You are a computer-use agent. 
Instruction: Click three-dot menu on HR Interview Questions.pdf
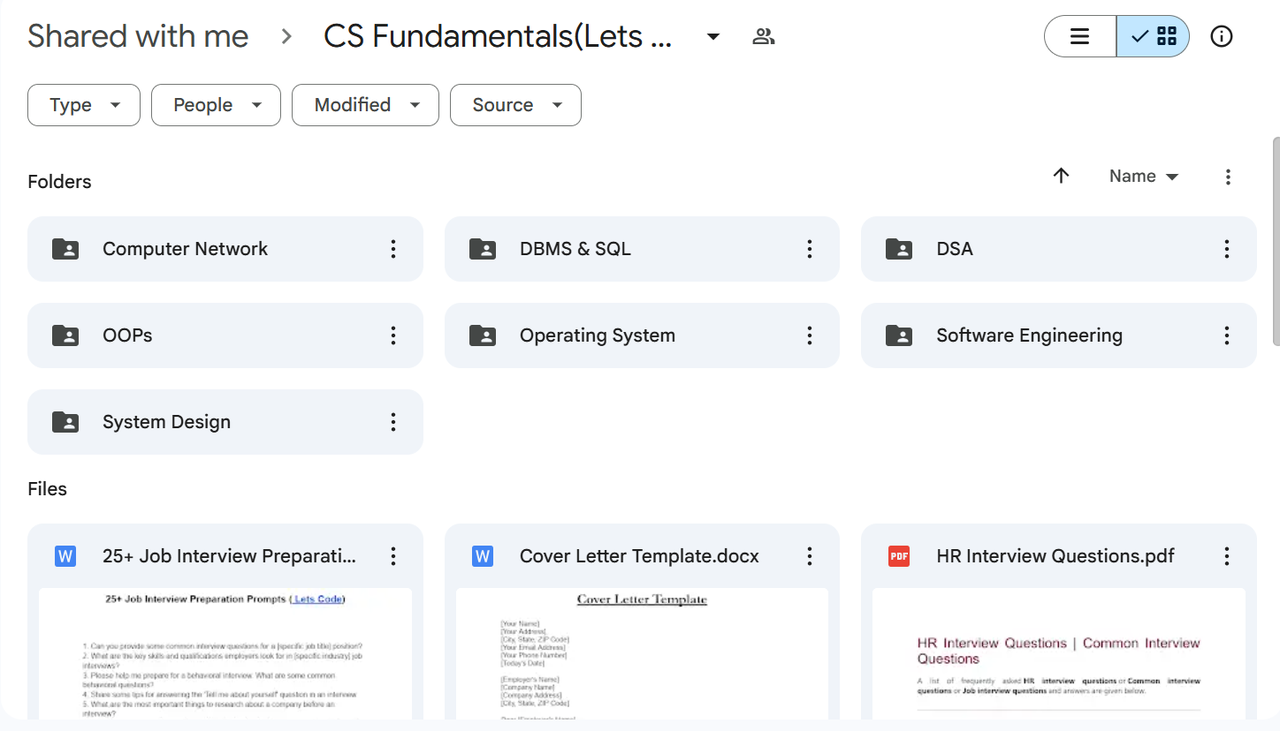click(1227, 556)
